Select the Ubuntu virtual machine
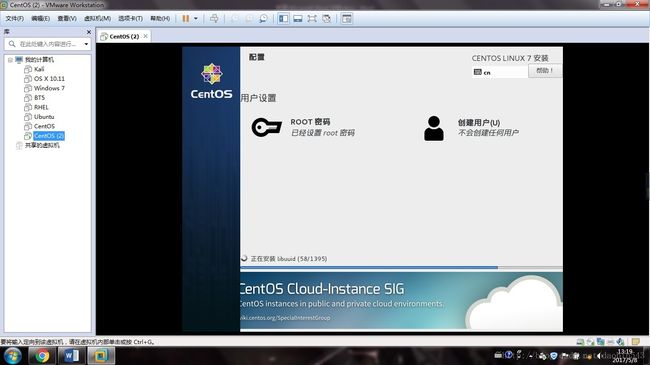Image resolution: width=650 pixels, height=365 pixels. [44, 117]
